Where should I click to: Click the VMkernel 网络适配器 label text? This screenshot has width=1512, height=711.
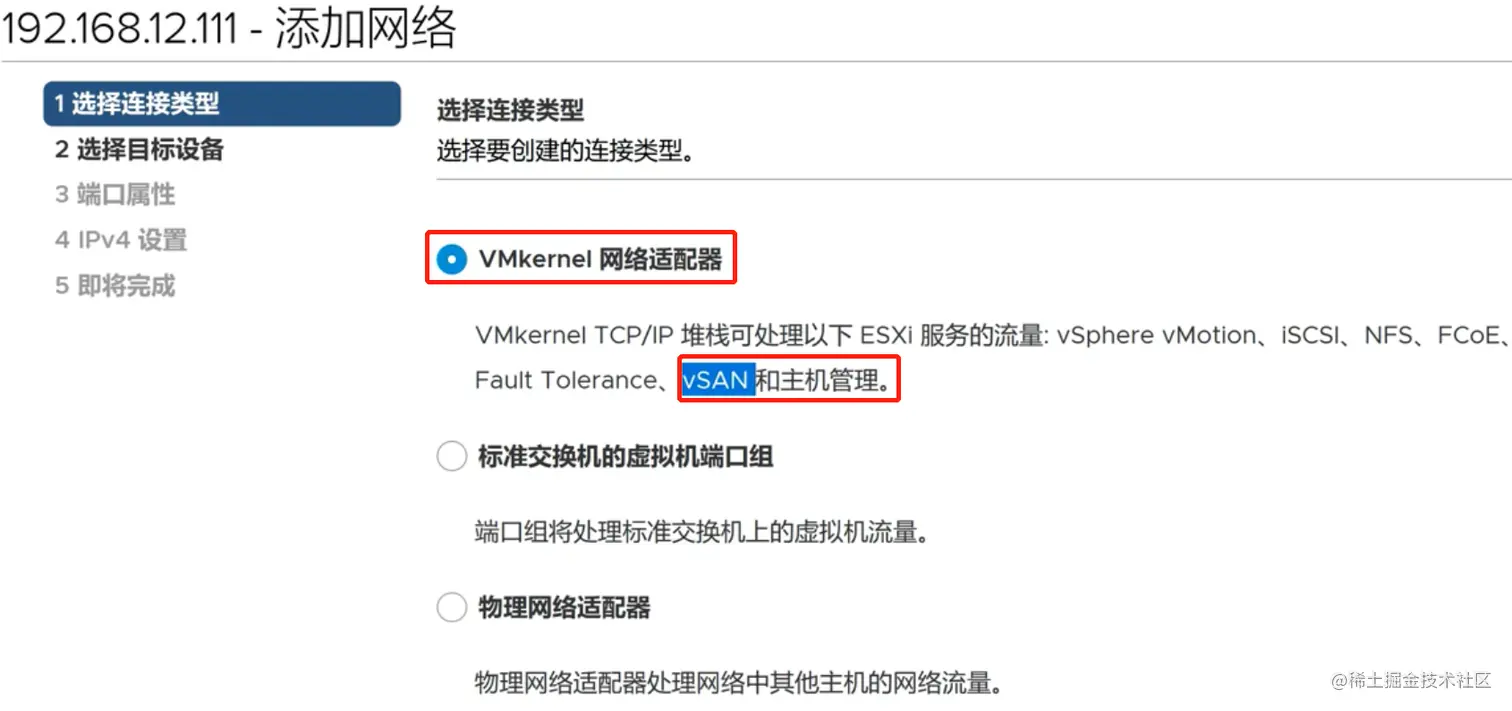600,260
